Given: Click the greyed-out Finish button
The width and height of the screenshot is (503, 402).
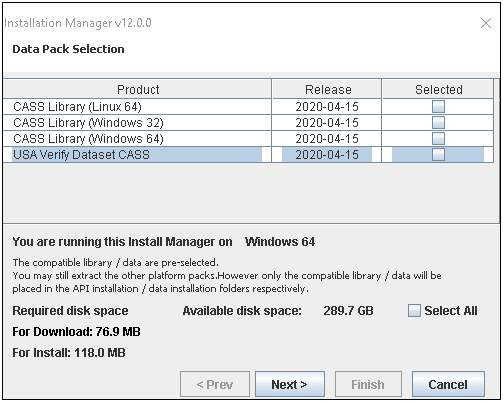Looking at the screenshot, I should click(368, 384).
